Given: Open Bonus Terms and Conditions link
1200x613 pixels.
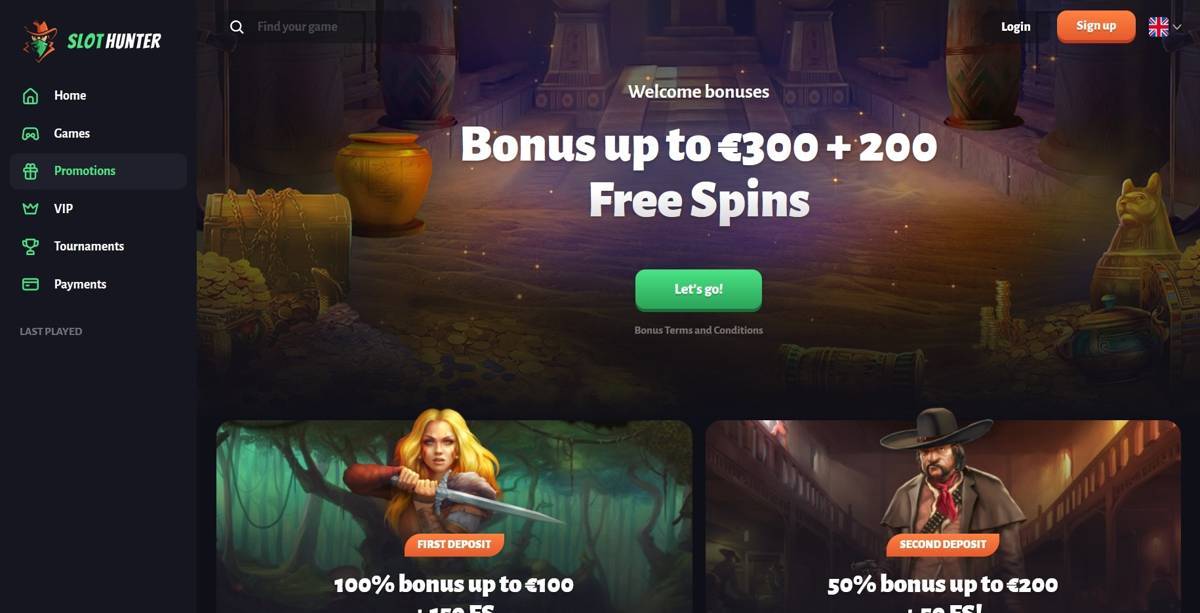Looking at the screenshot, I should (698, 330).
